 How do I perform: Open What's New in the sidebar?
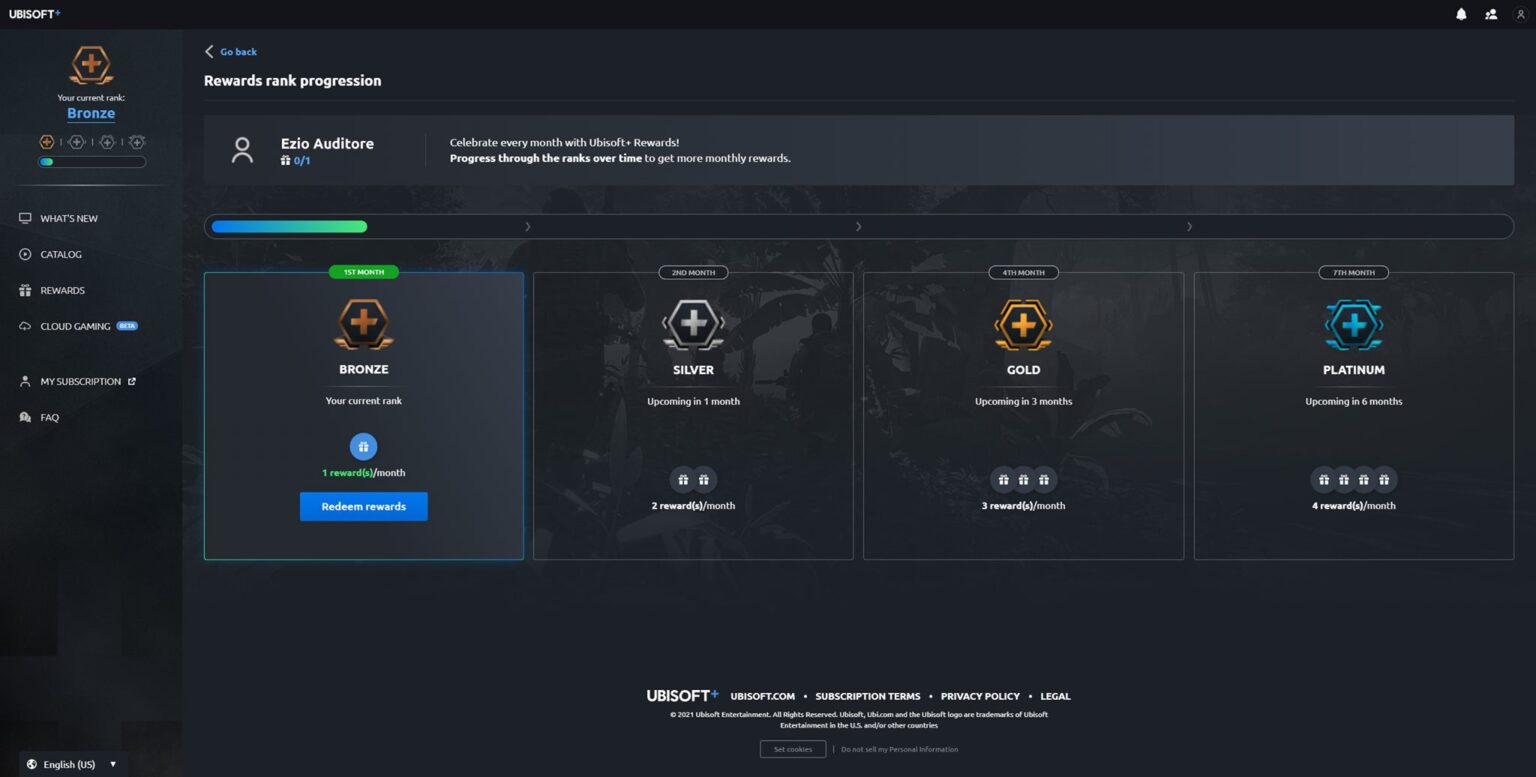tap(68, 218)
